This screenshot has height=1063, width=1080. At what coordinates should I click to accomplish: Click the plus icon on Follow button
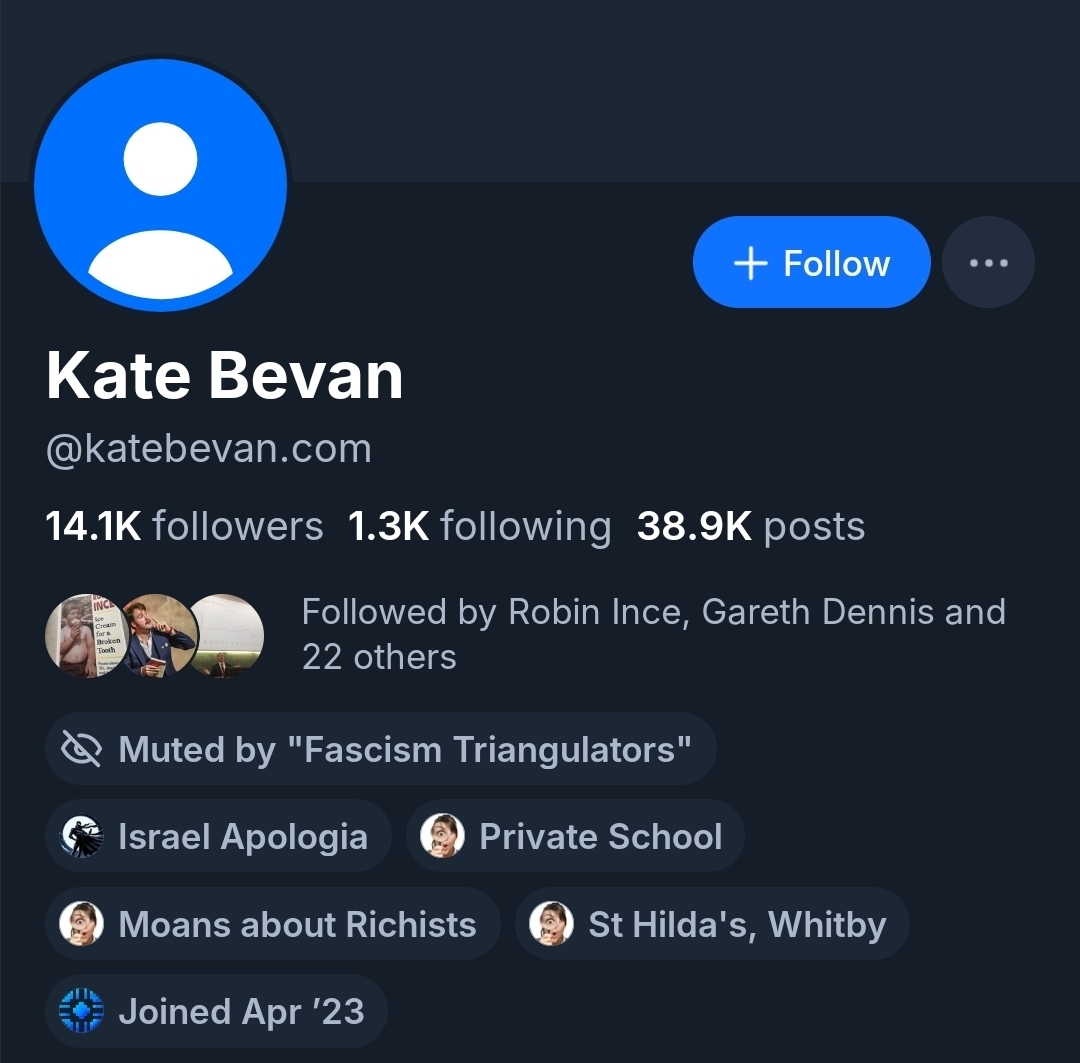click(x=750, y=263)
